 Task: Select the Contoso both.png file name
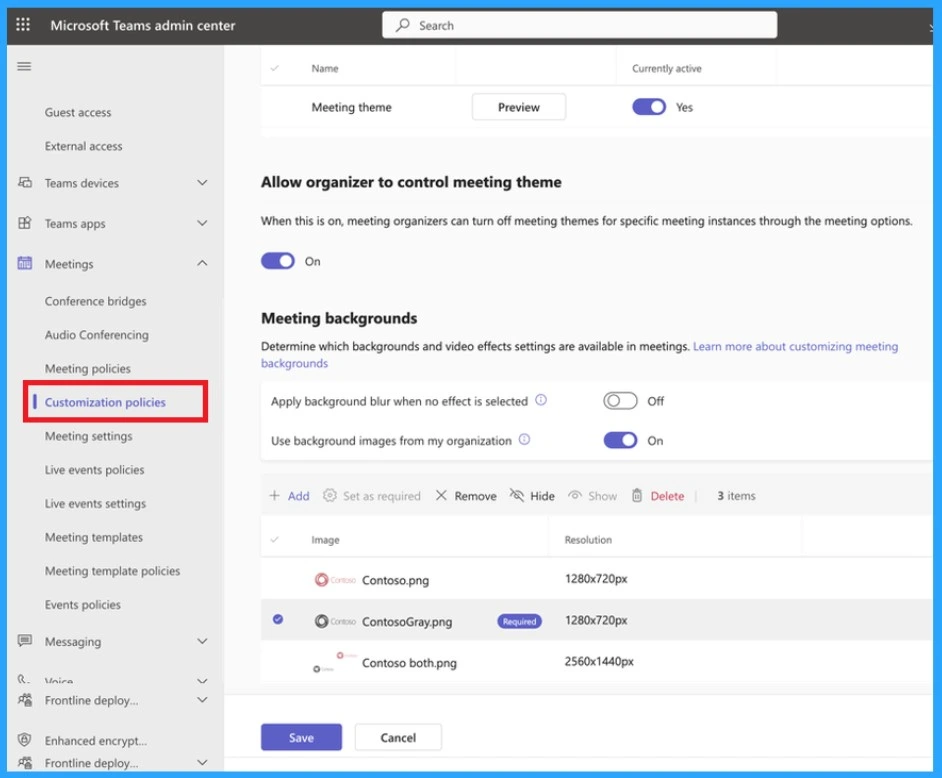(x=409, y=663)
